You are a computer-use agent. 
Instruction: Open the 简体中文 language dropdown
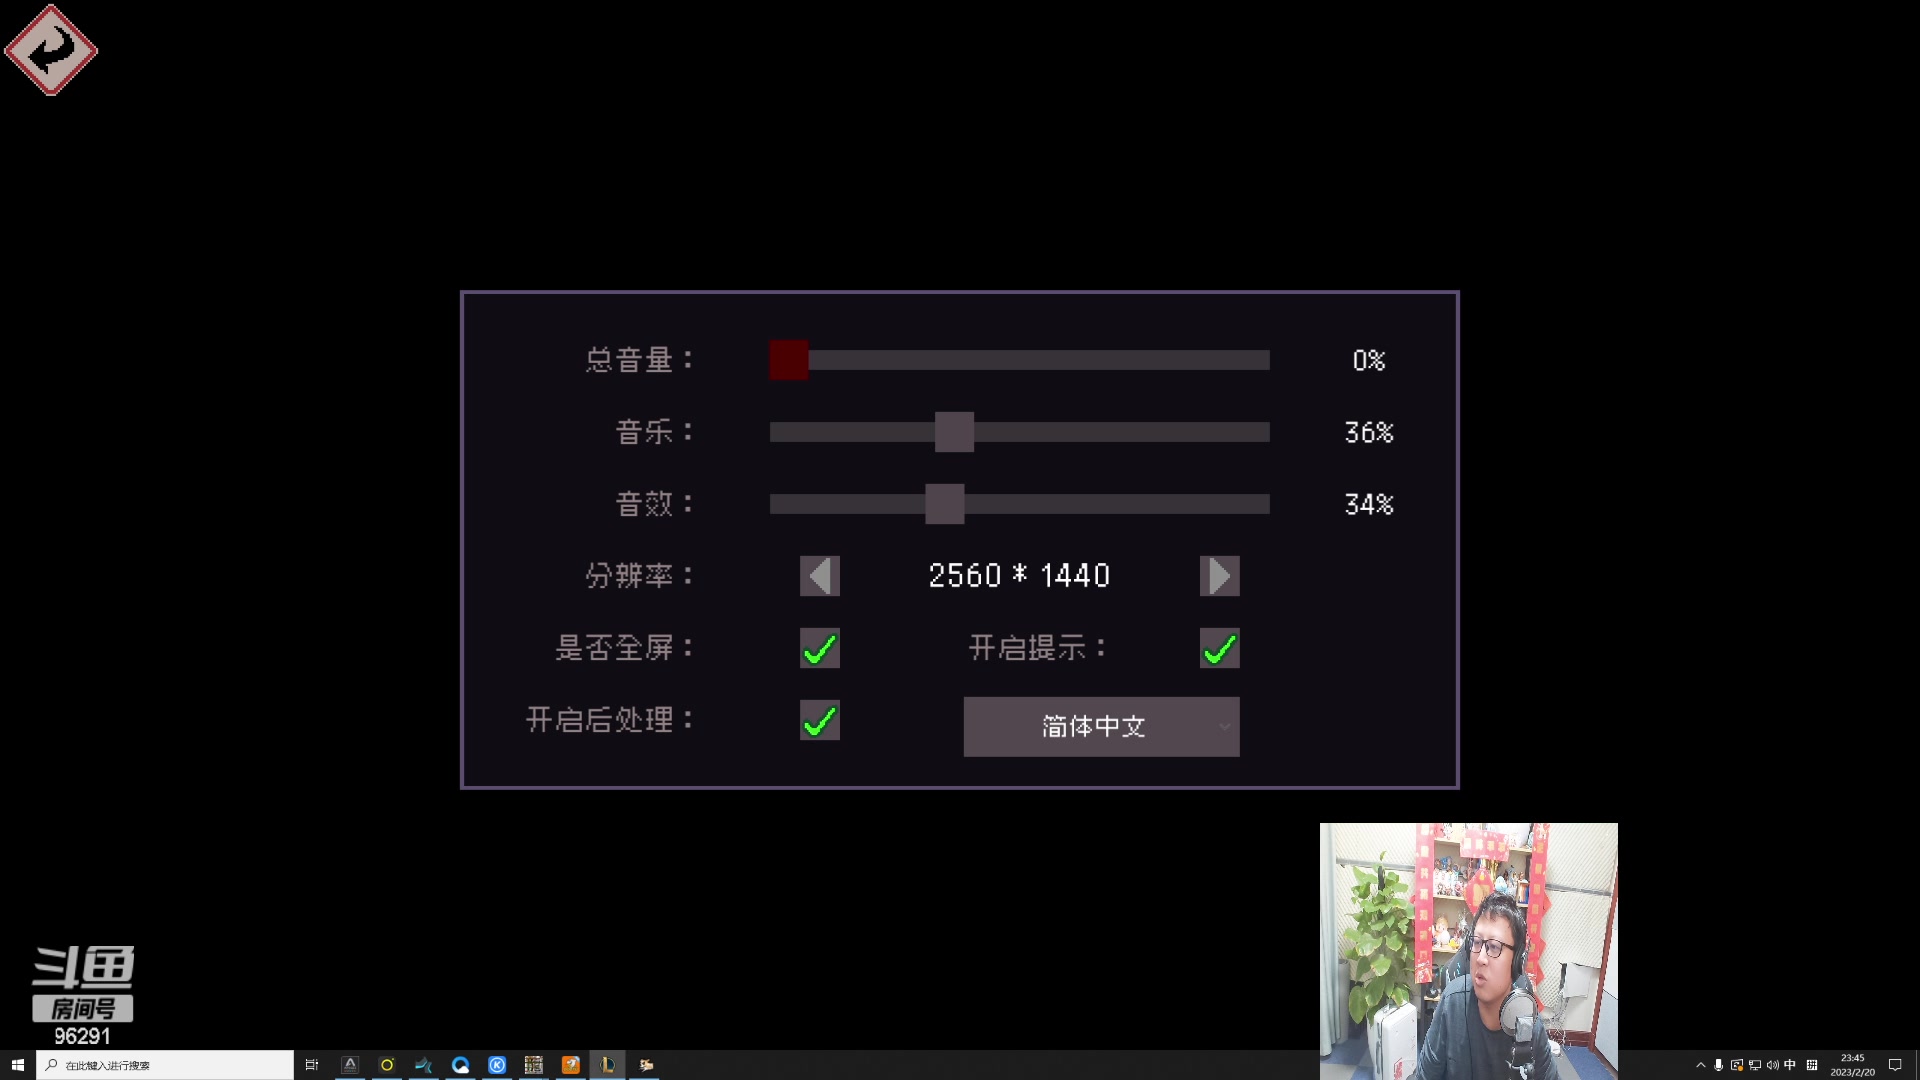pos(1100,727)
